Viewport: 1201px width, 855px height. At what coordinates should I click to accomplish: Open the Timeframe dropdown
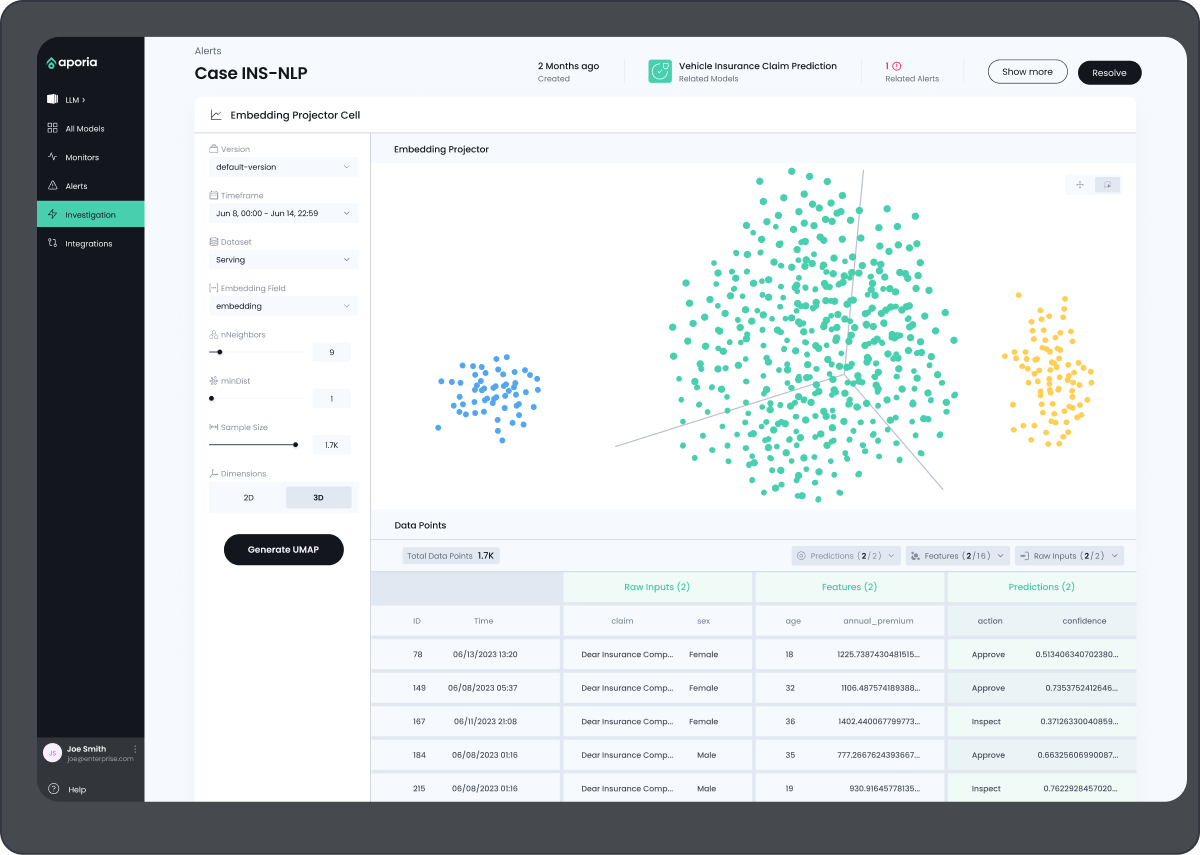coord(284,213)
